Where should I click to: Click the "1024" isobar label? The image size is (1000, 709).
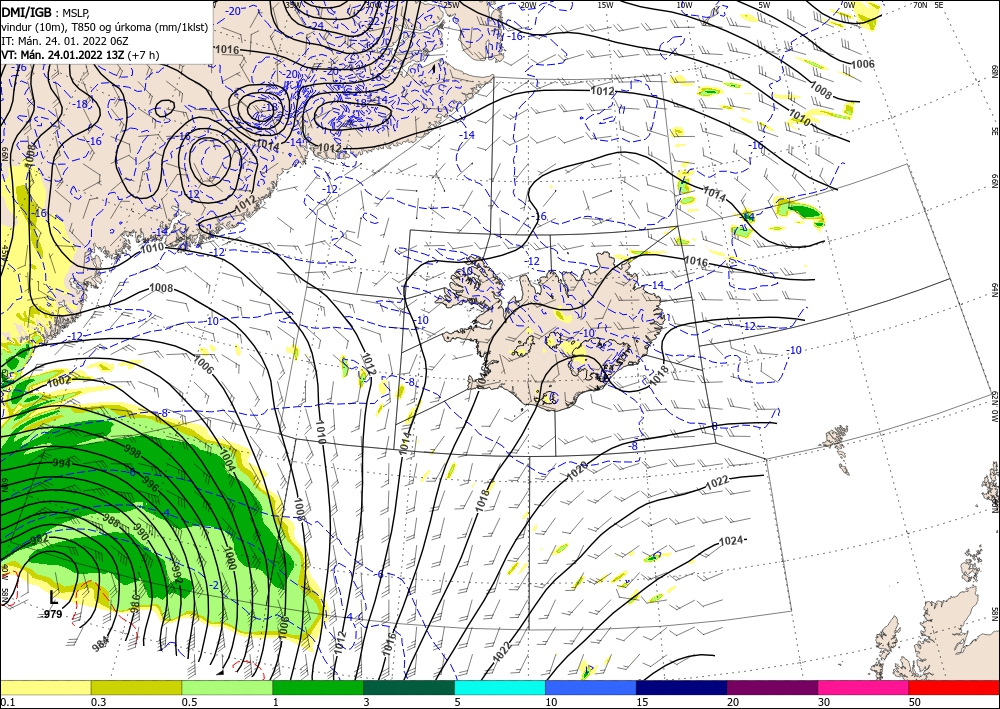pos(732,541)
